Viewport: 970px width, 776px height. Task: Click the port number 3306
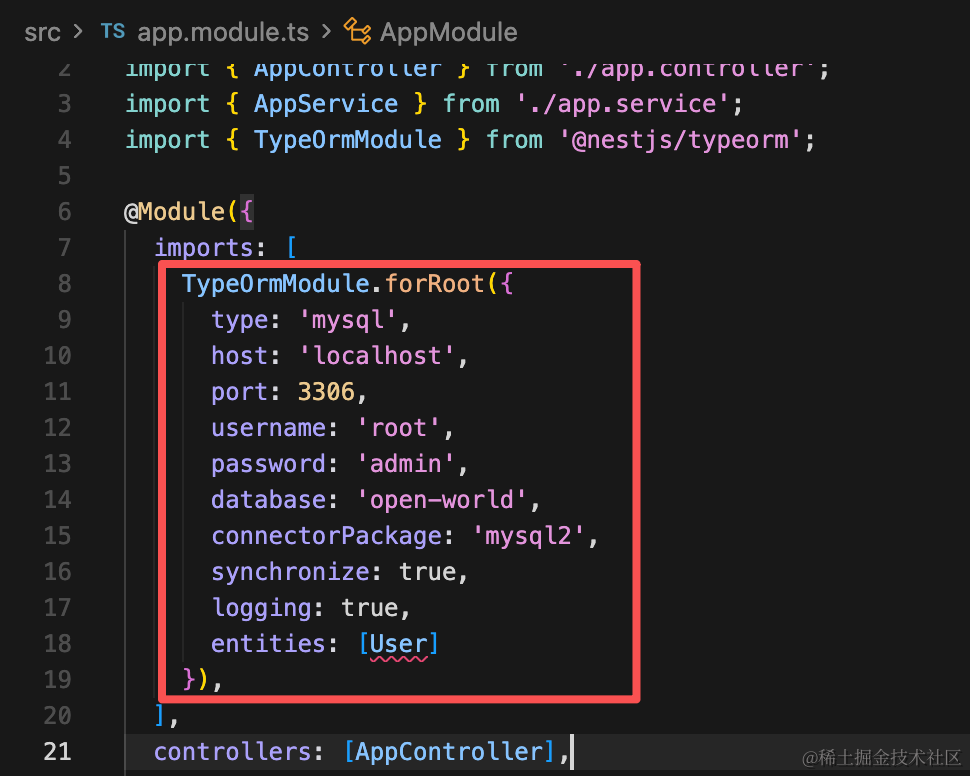point(327,392)
